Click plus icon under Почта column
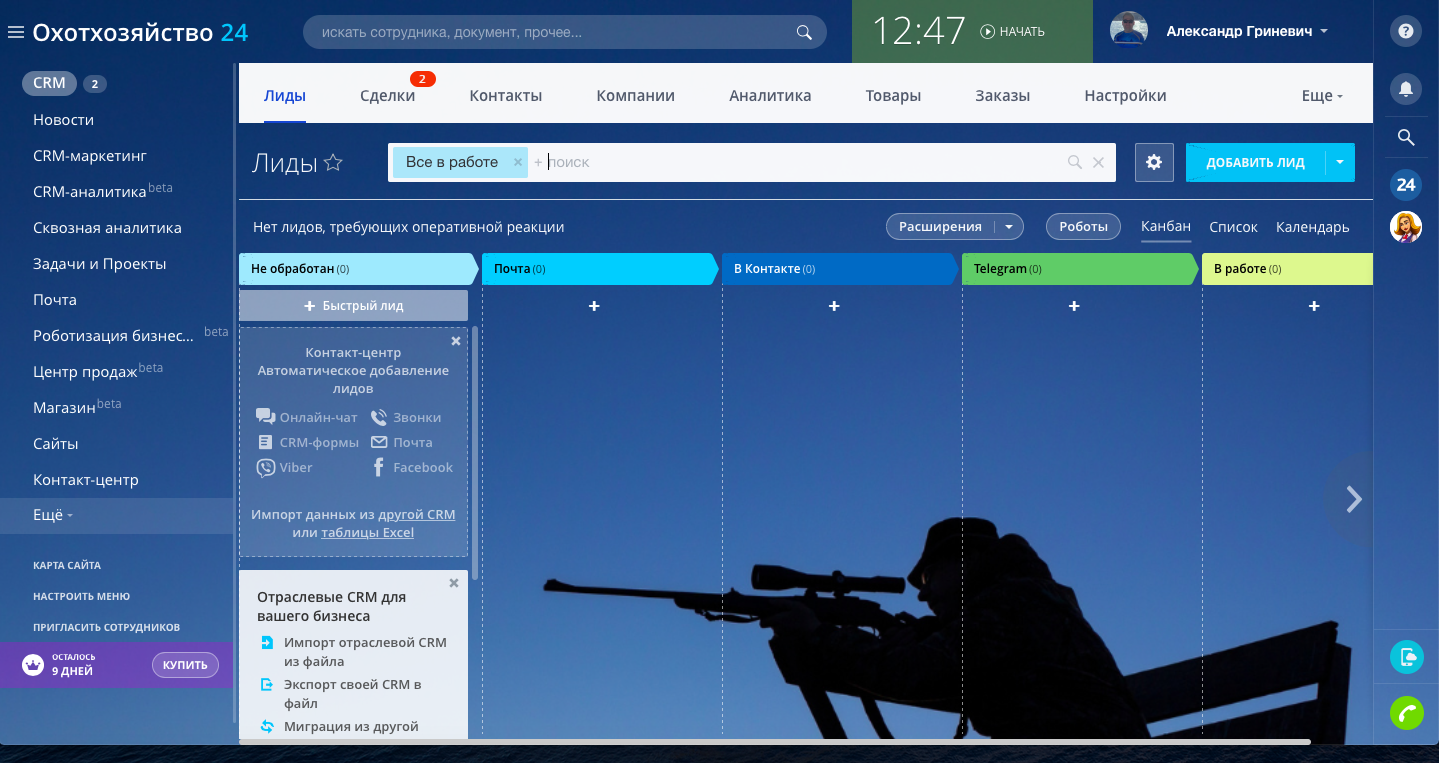 click(x=594, y=306)
